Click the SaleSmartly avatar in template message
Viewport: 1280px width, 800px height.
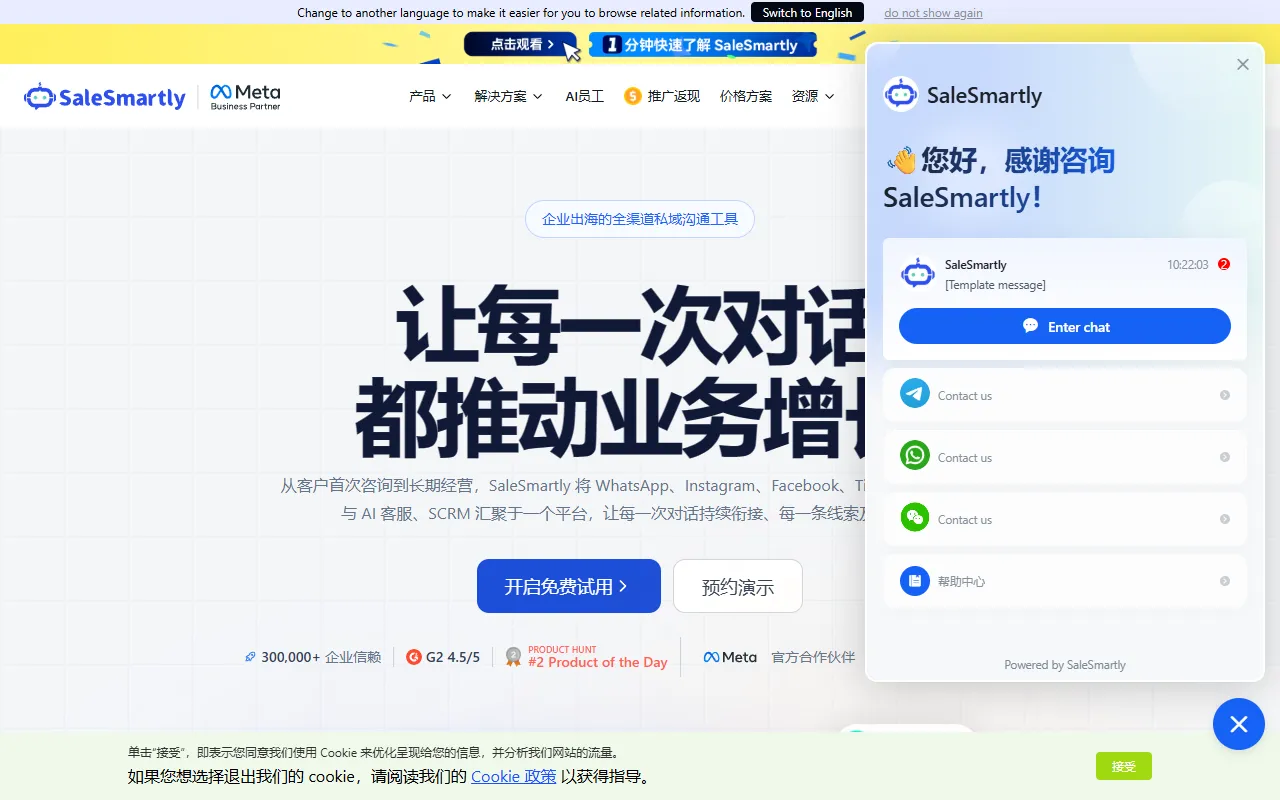pos(918,273)
